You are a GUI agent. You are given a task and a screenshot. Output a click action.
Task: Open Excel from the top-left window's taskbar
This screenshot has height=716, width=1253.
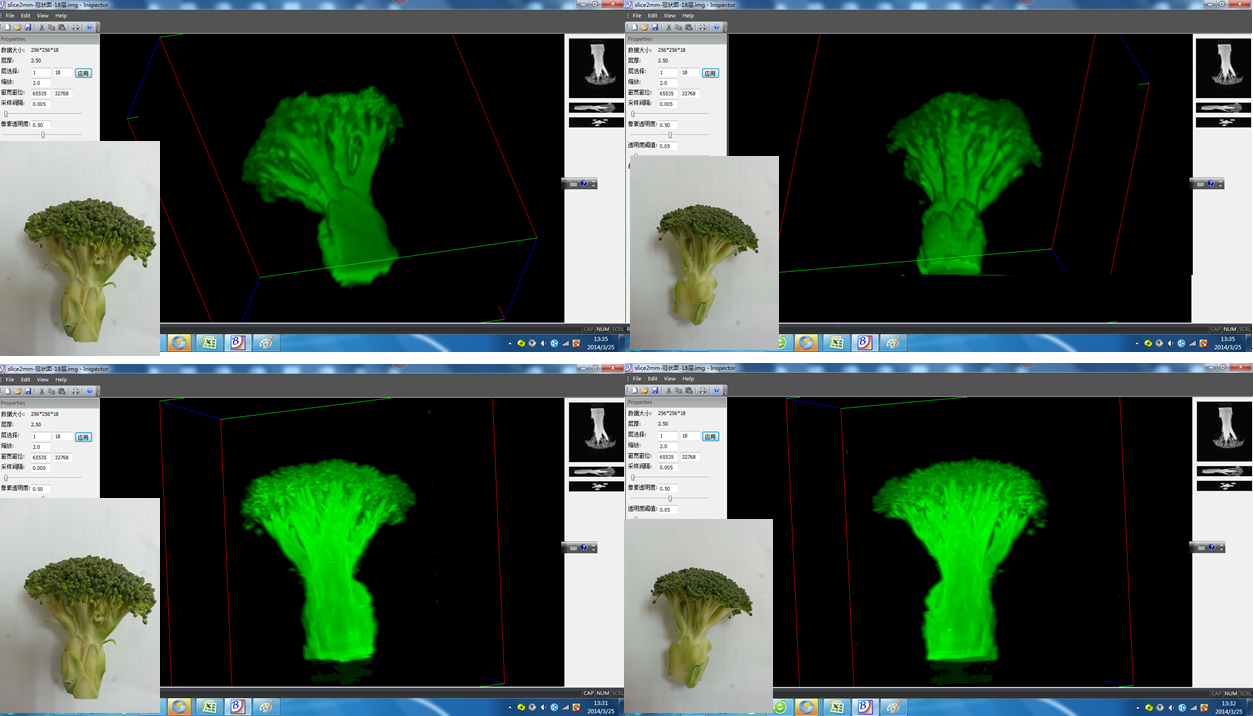[208, 343]
